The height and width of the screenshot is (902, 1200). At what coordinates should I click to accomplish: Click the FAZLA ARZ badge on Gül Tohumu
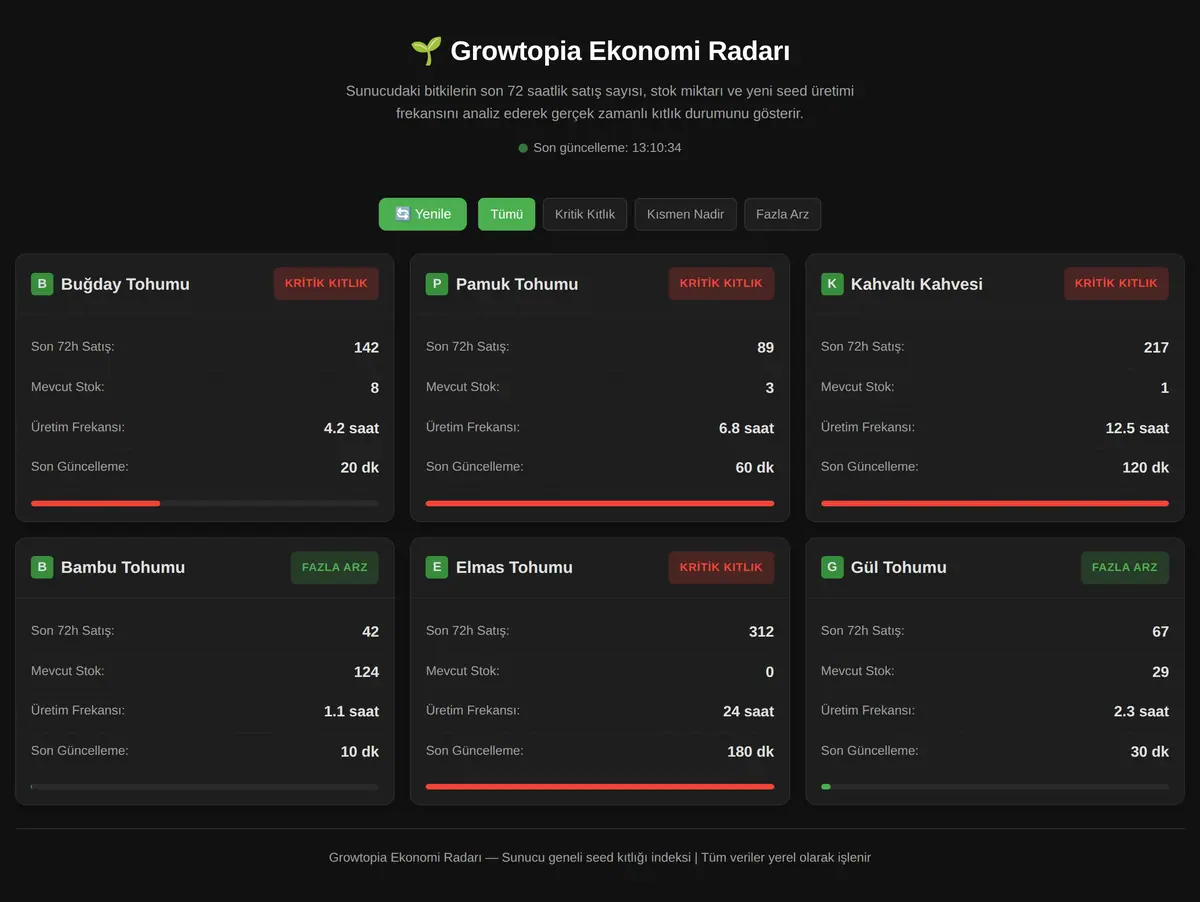1125,567
